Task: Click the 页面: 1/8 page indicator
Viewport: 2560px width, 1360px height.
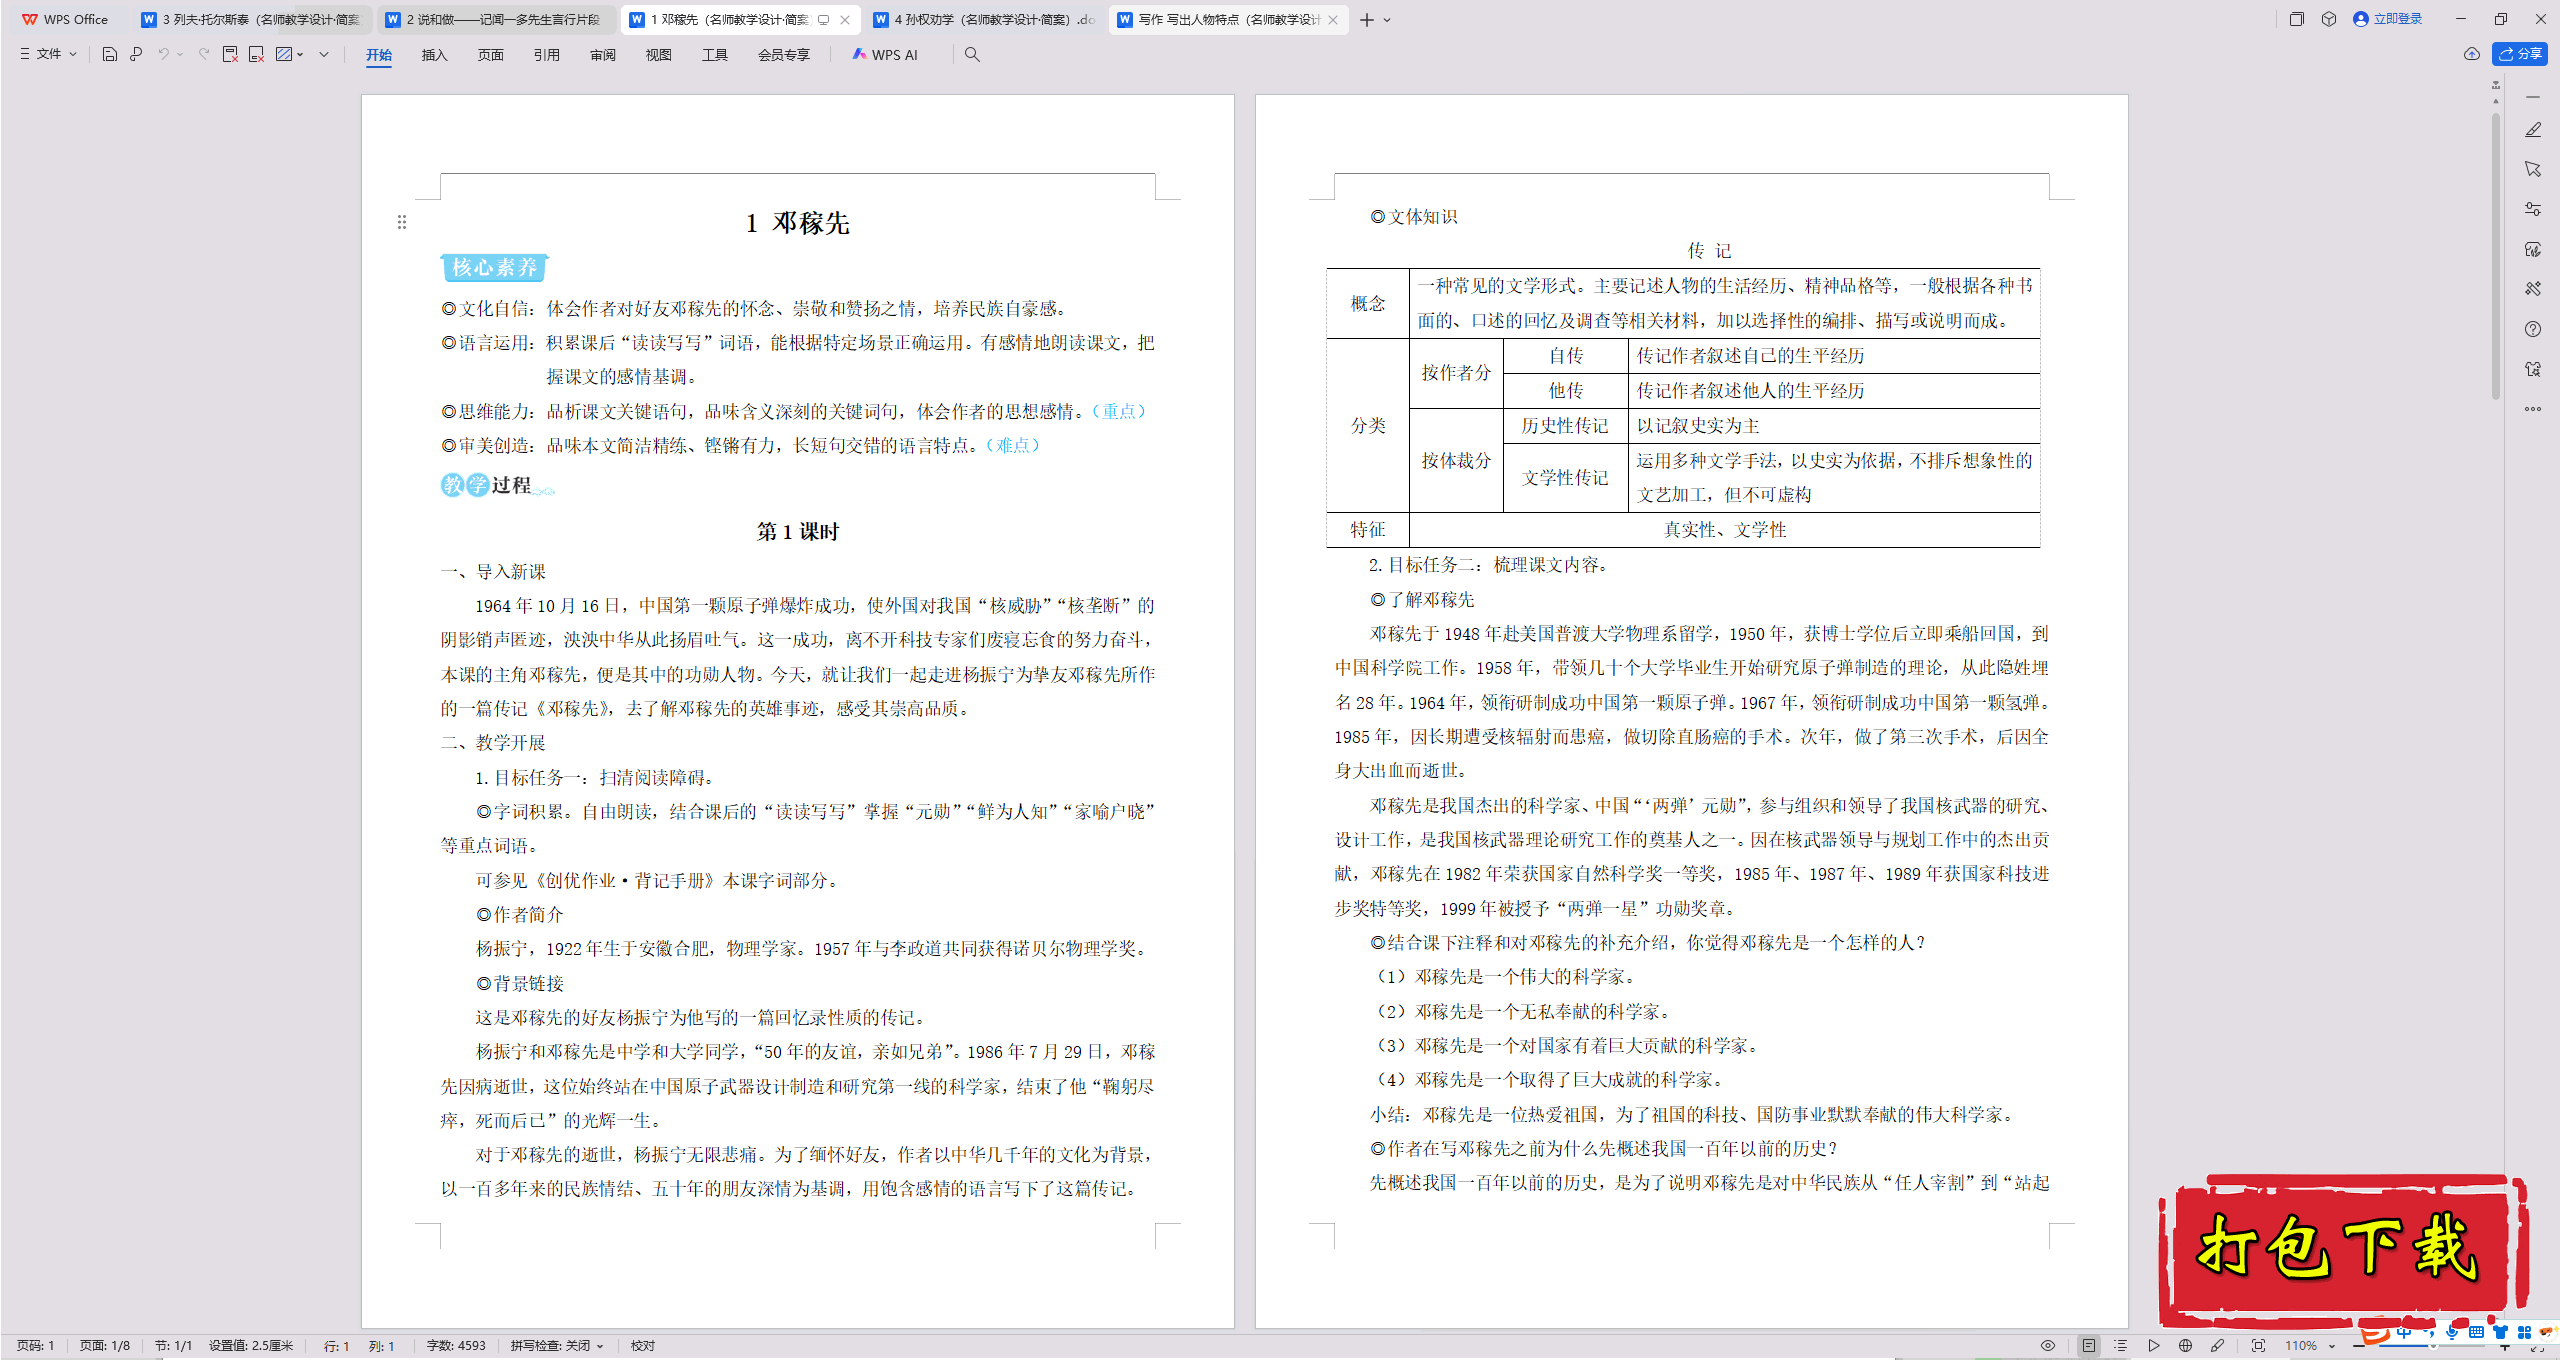Action: [105, 1346]
